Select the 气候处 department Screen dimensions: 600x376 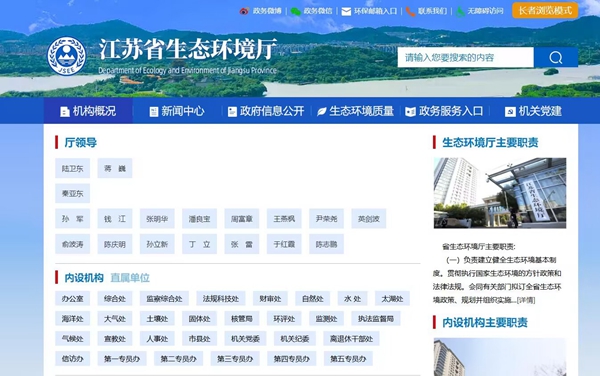click(x=73, y=339)
